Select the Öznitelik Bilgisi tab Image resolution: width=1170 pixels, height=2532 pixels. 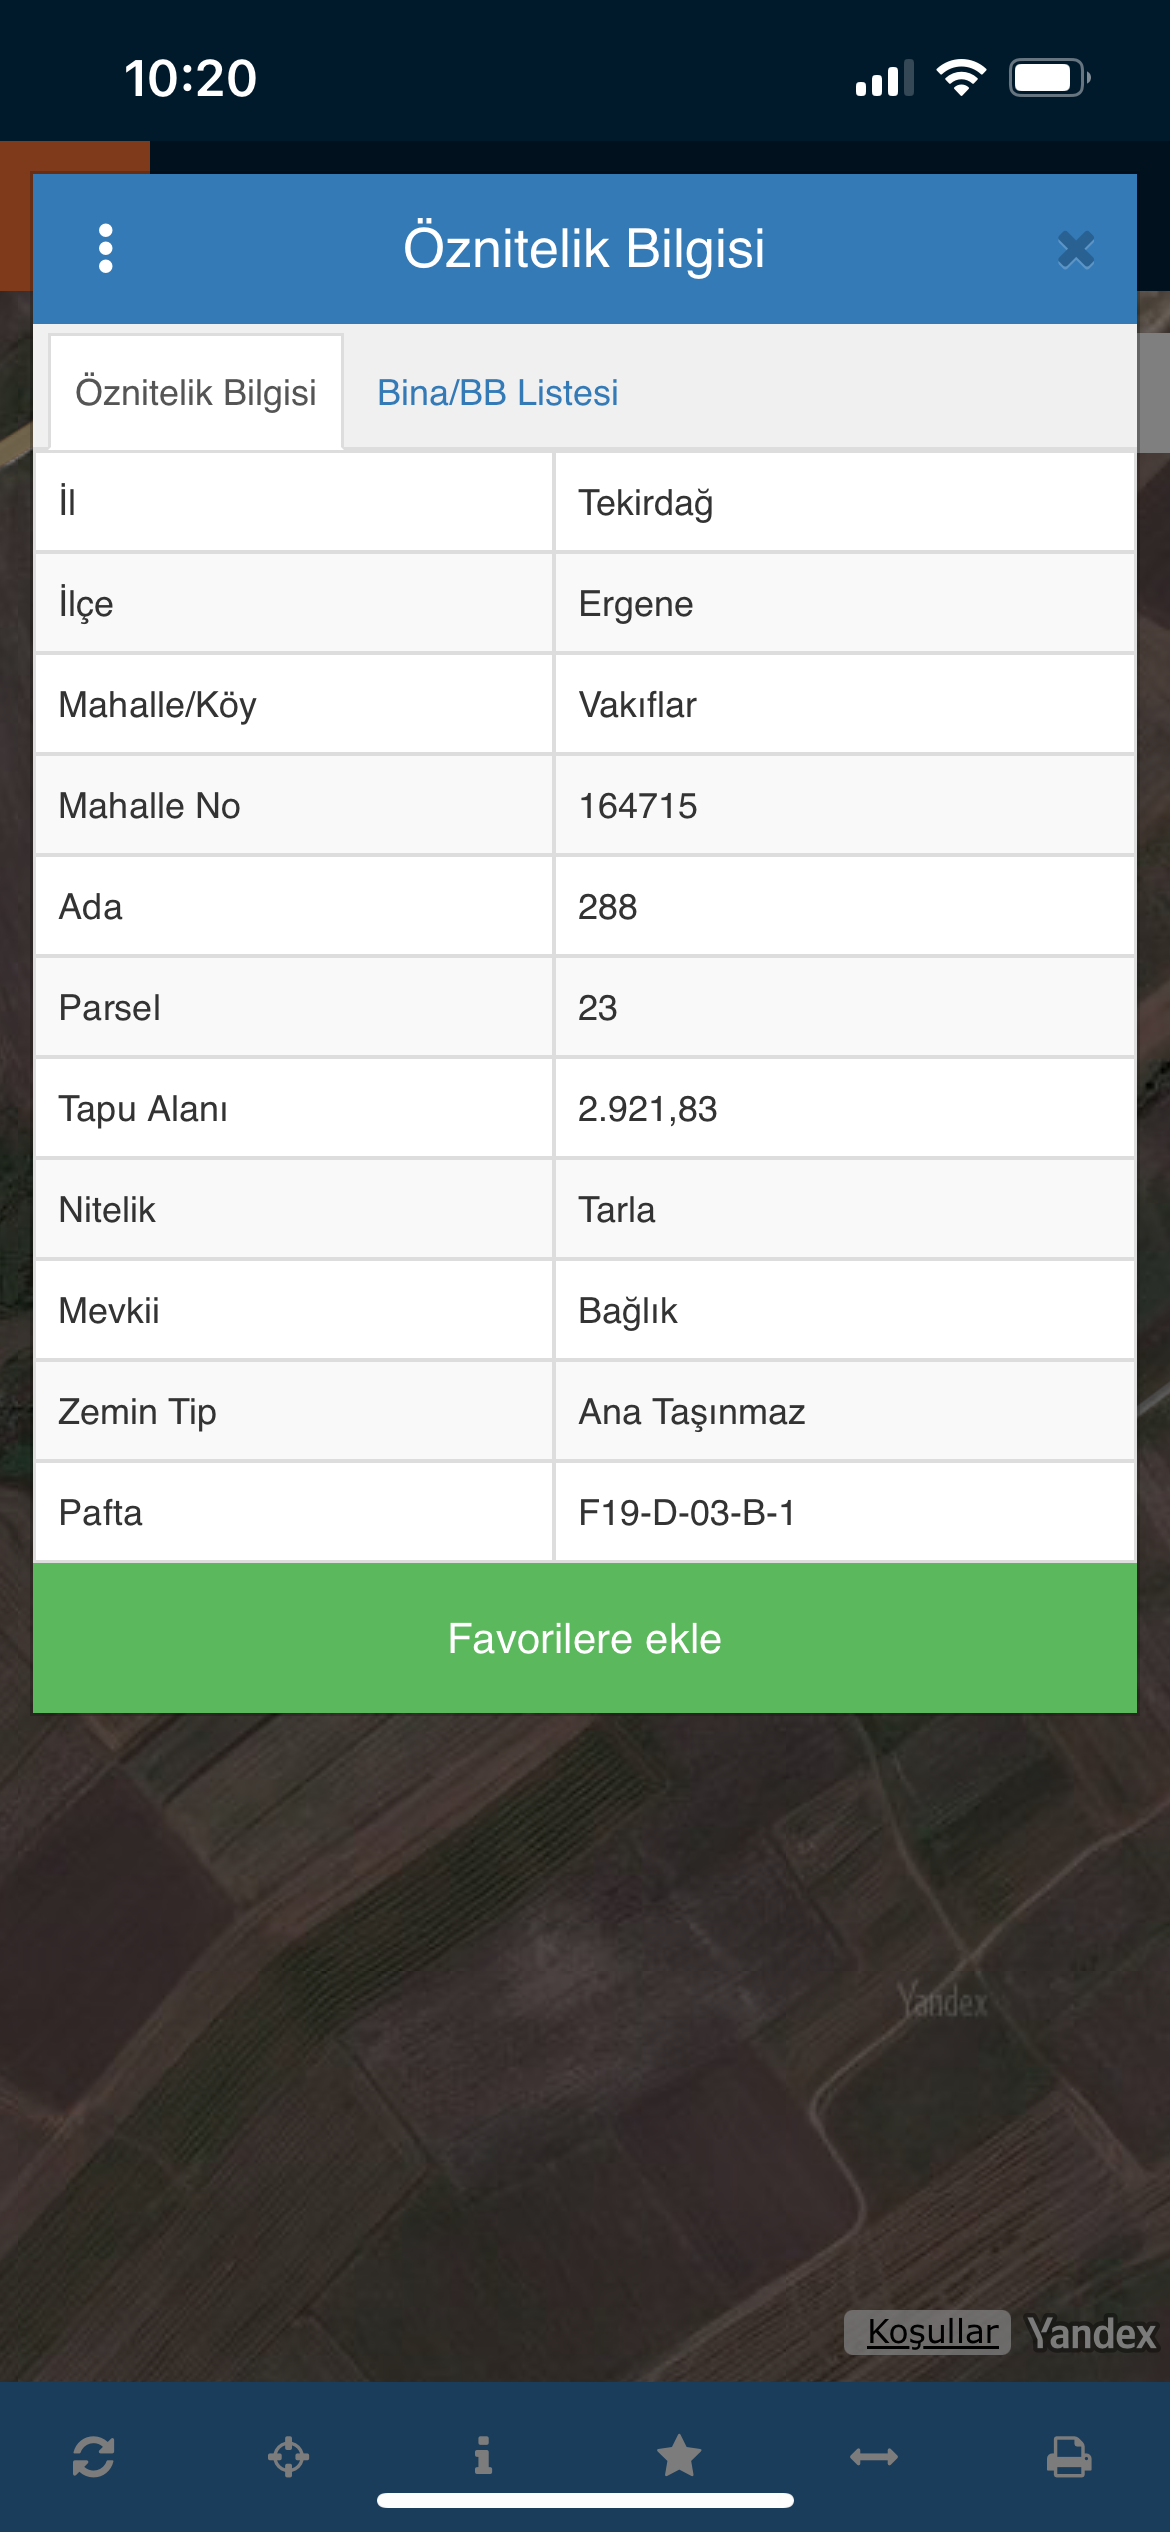196,393
